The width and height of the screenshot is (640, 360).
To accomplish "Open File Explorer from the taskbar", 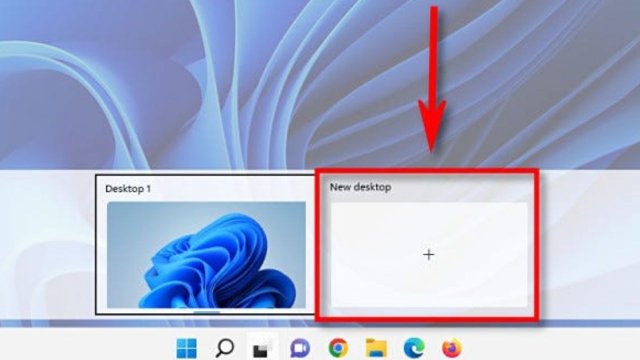I will coord(376,348).
